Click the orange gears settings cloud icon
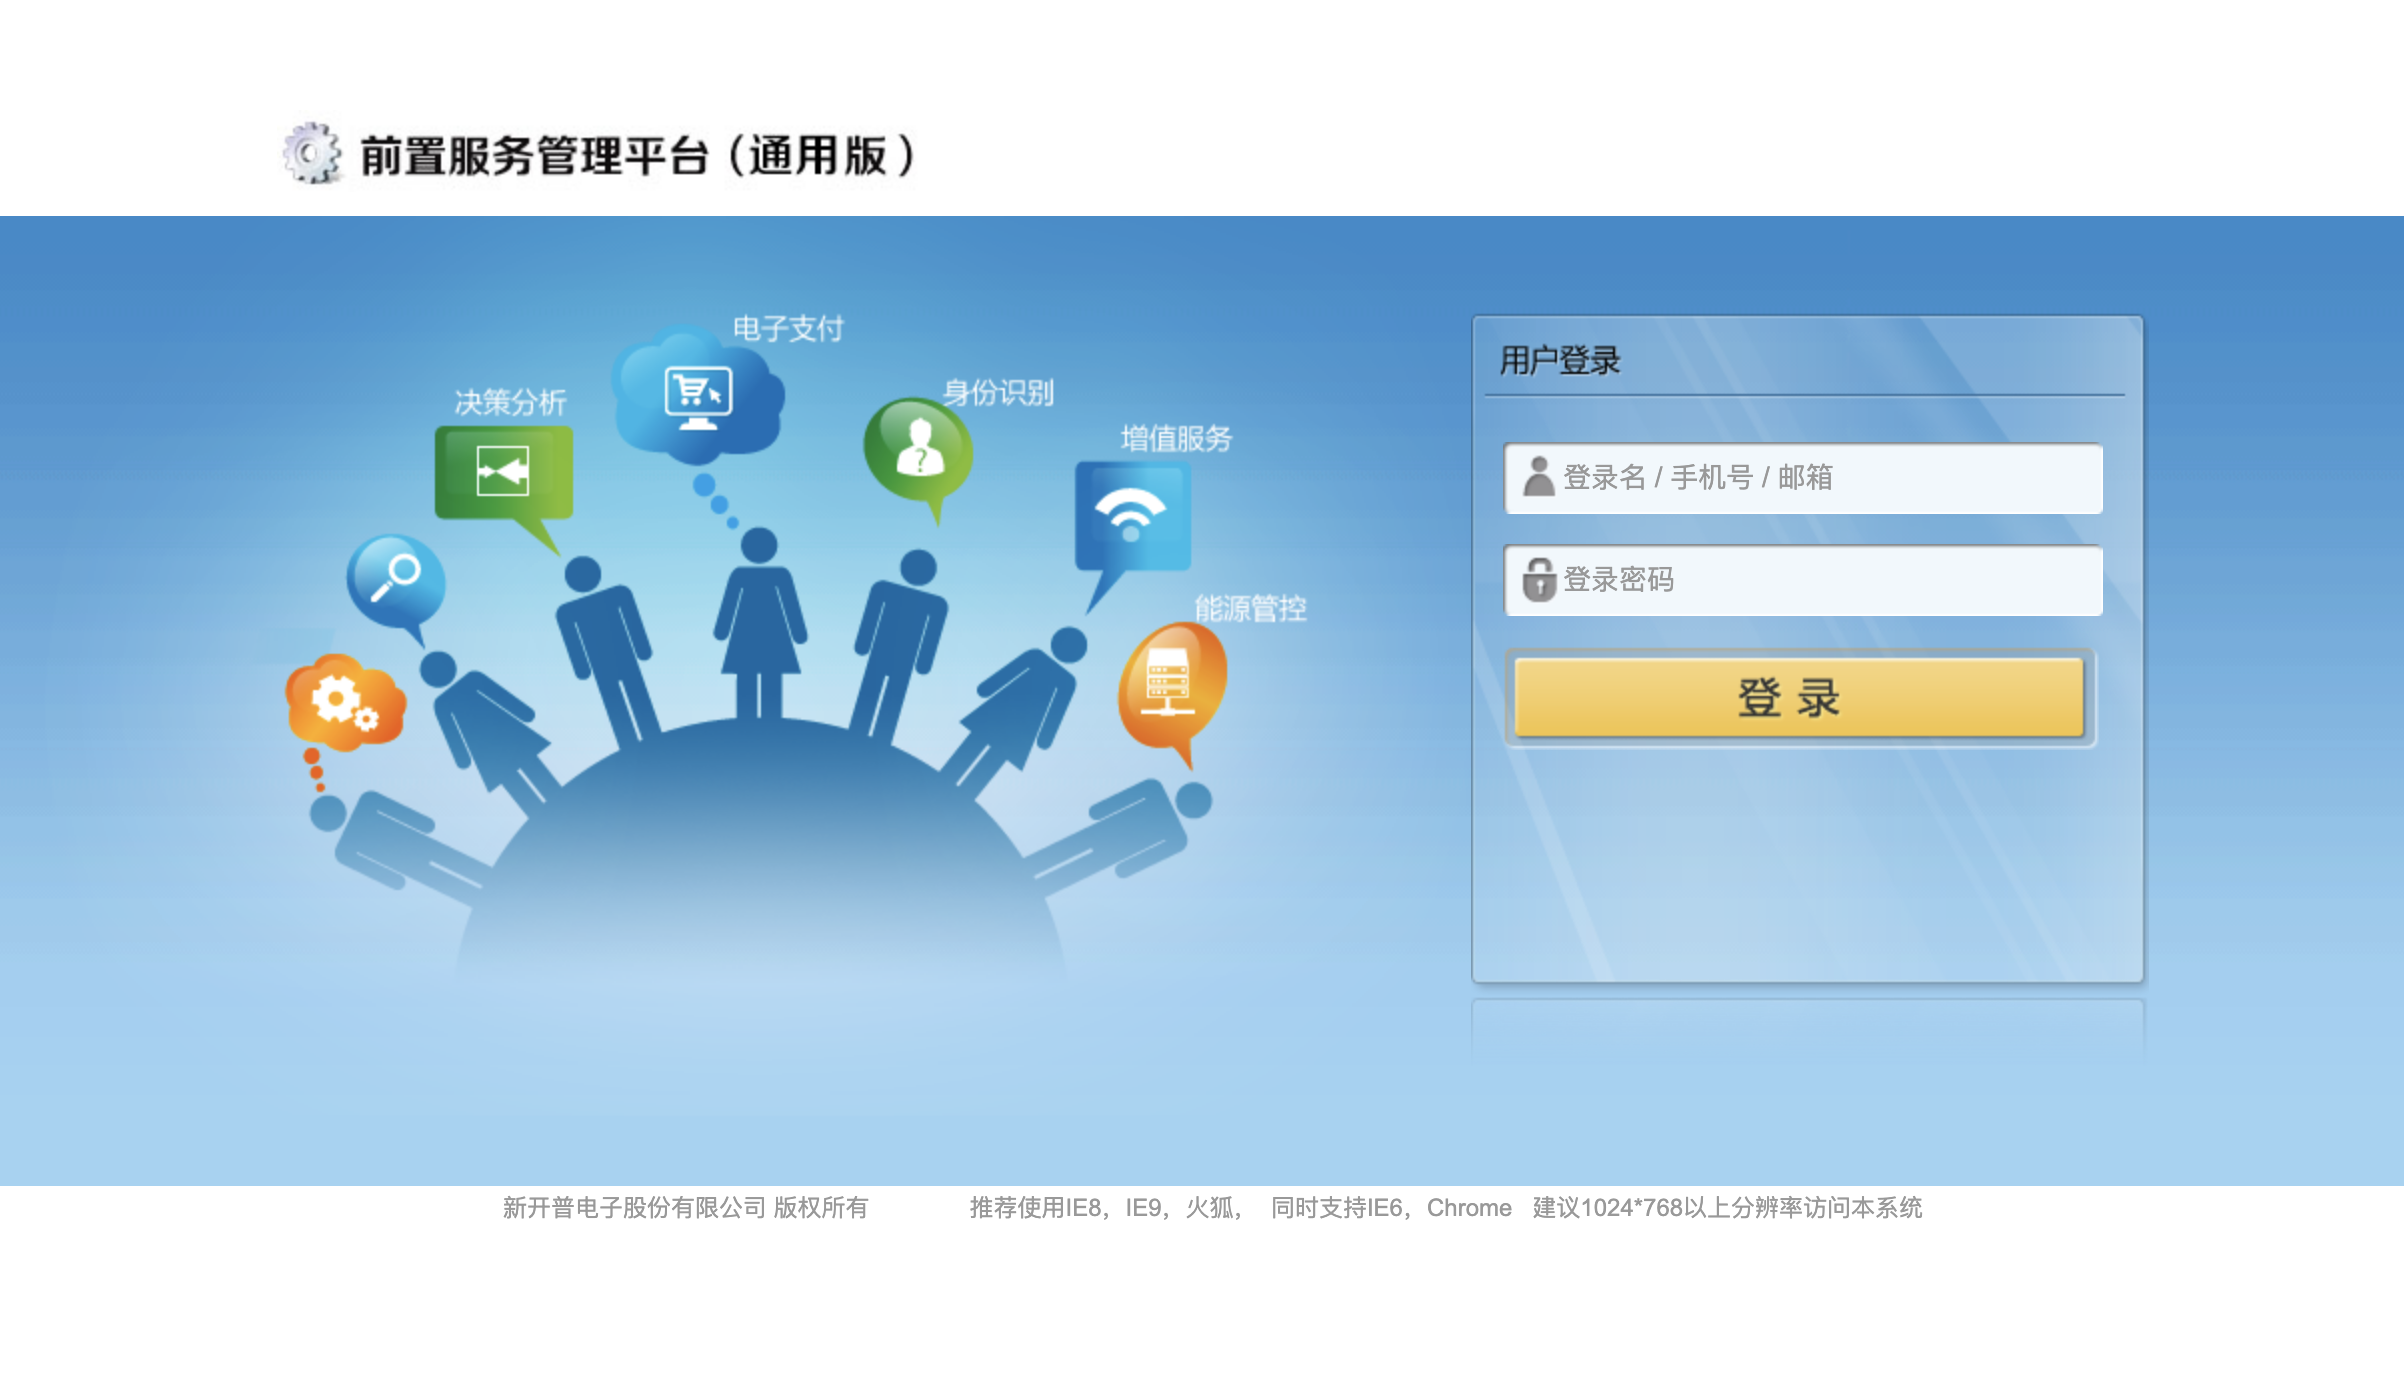 345,702
